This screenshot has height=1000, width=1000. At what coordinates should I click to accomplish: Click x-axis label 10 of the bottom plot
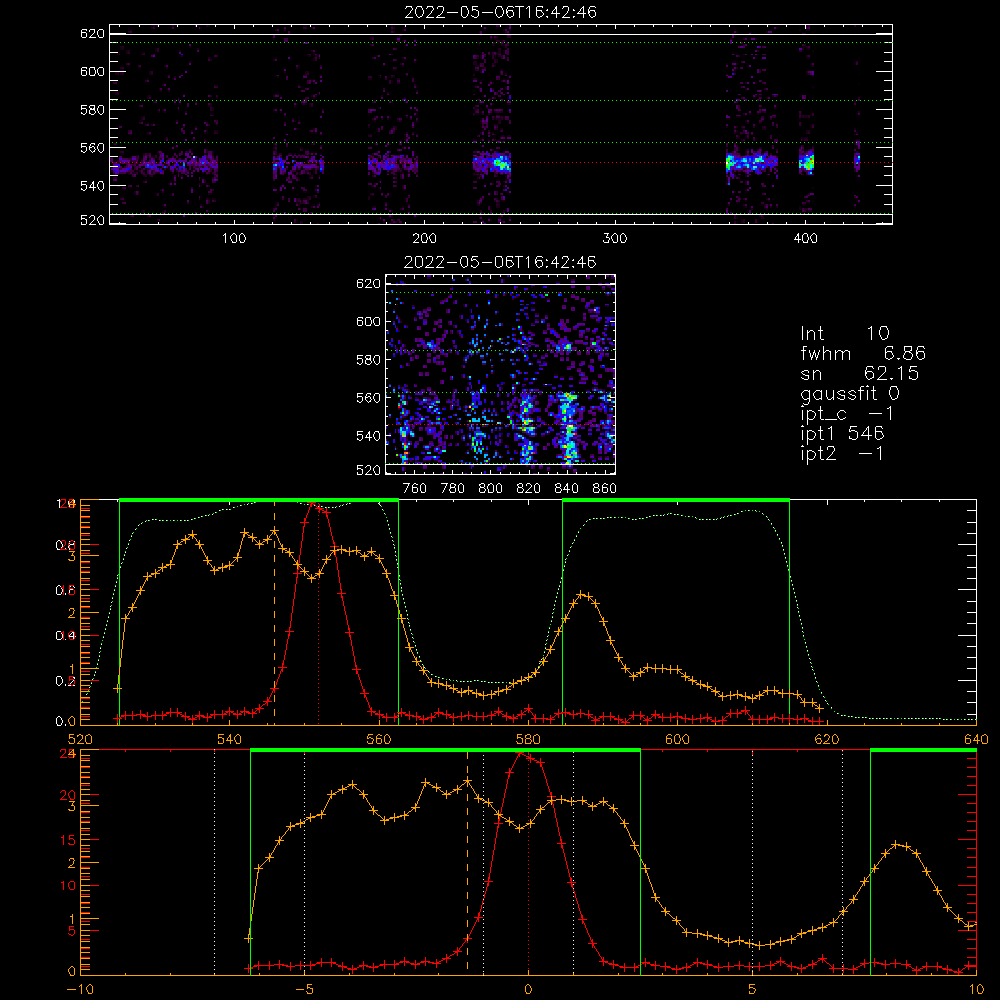[x=976, y=990]
